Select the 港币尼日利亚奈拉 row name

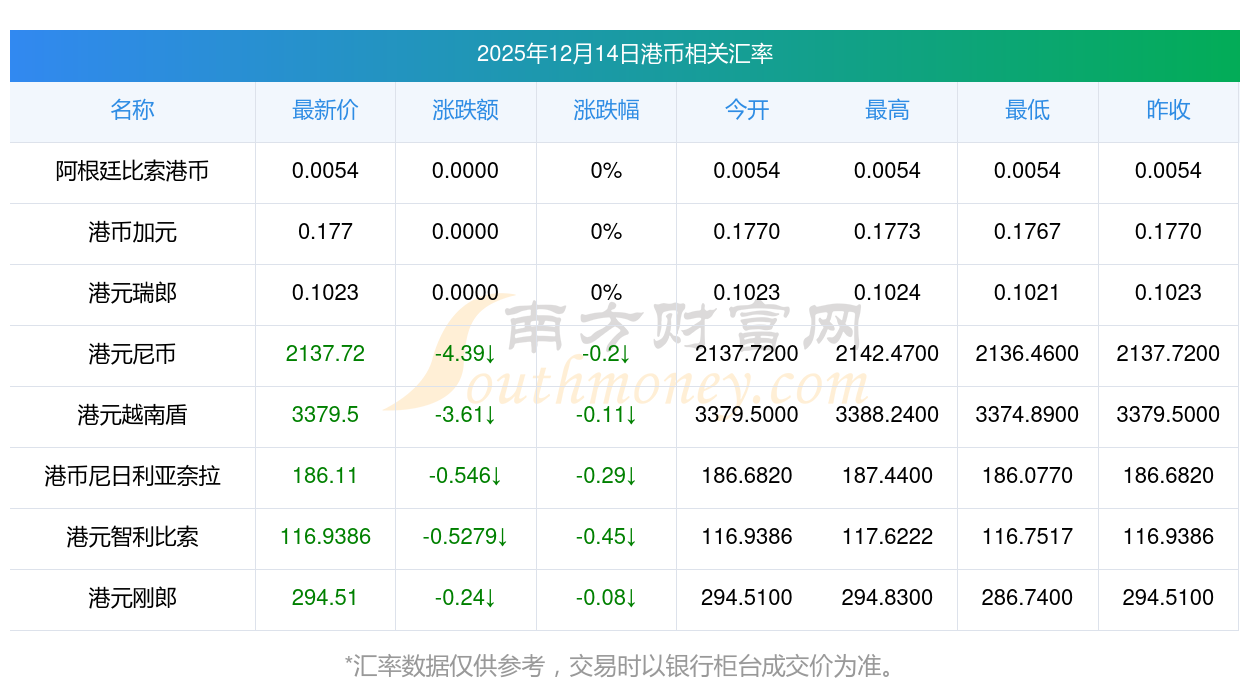coord(132,476)
